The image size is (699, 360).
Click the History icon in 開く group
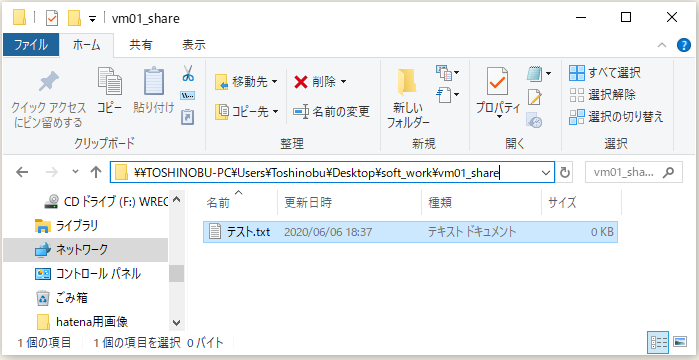(534, 120)
